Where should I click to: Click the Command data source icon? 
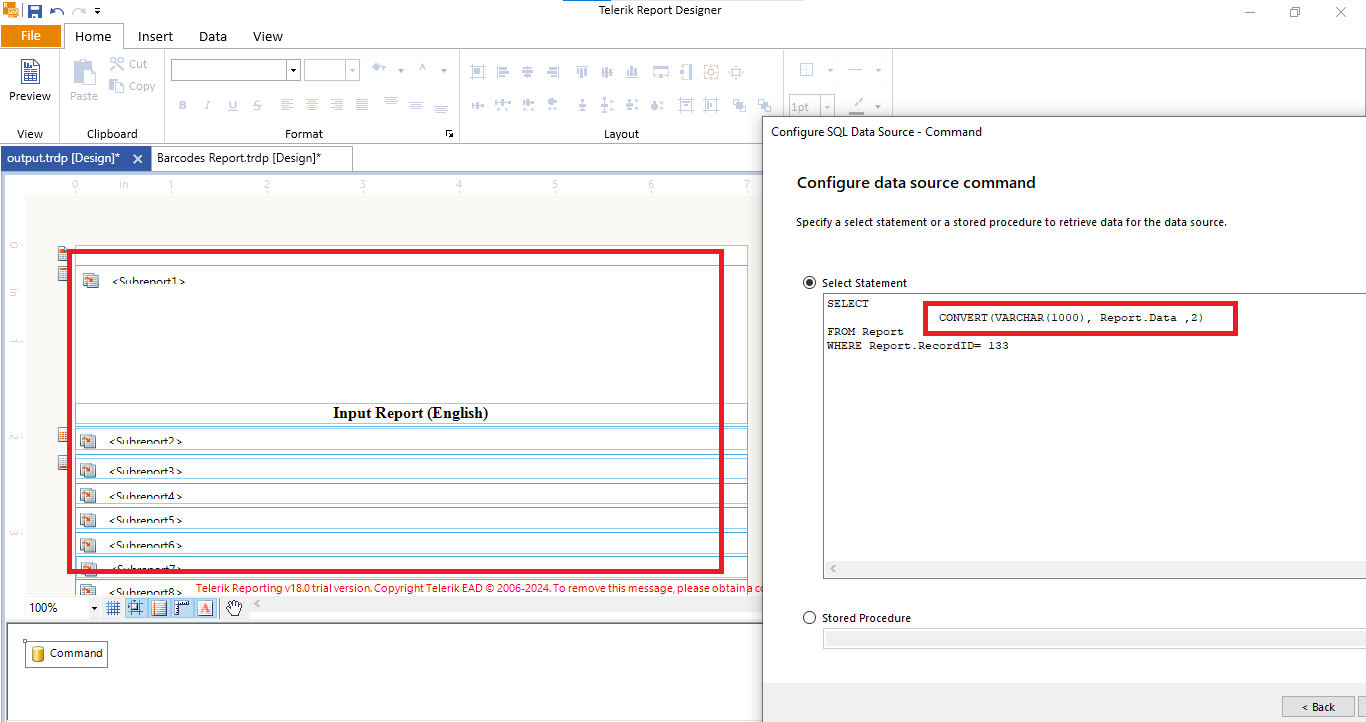coord(38,654)
